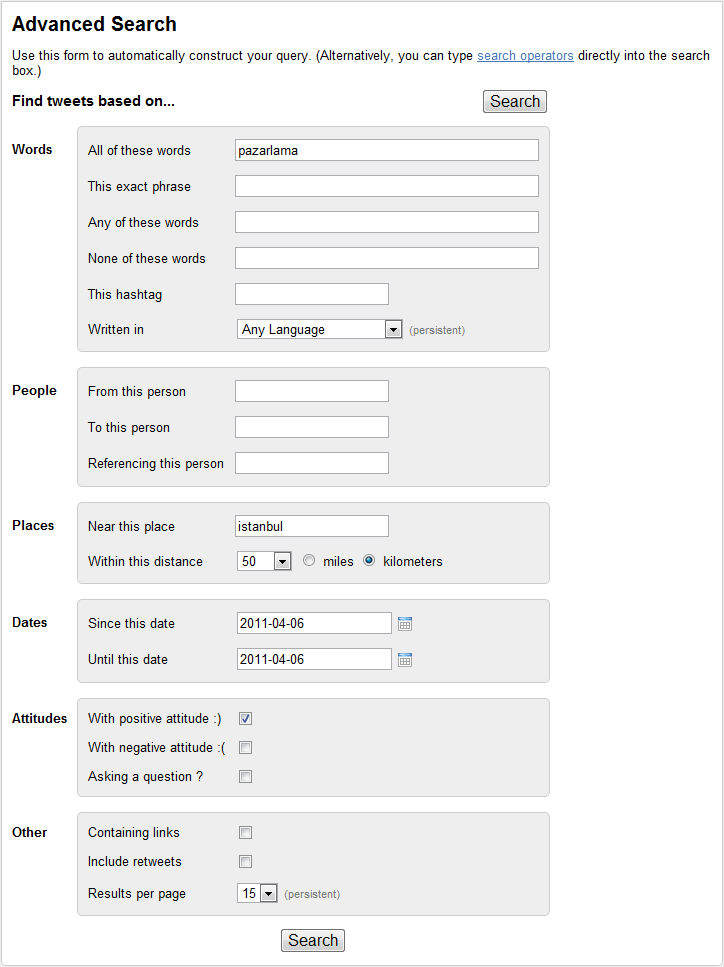724x967 pixels.
Task: Open calendar picker for Until this date
Action: tap(405, 660)
